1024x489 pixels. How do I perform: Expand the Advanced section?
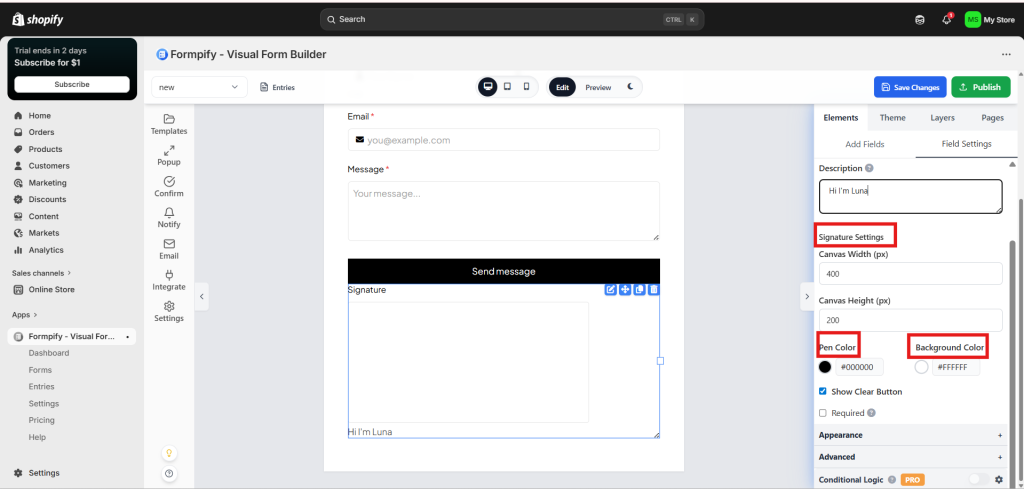coord(910,457)
